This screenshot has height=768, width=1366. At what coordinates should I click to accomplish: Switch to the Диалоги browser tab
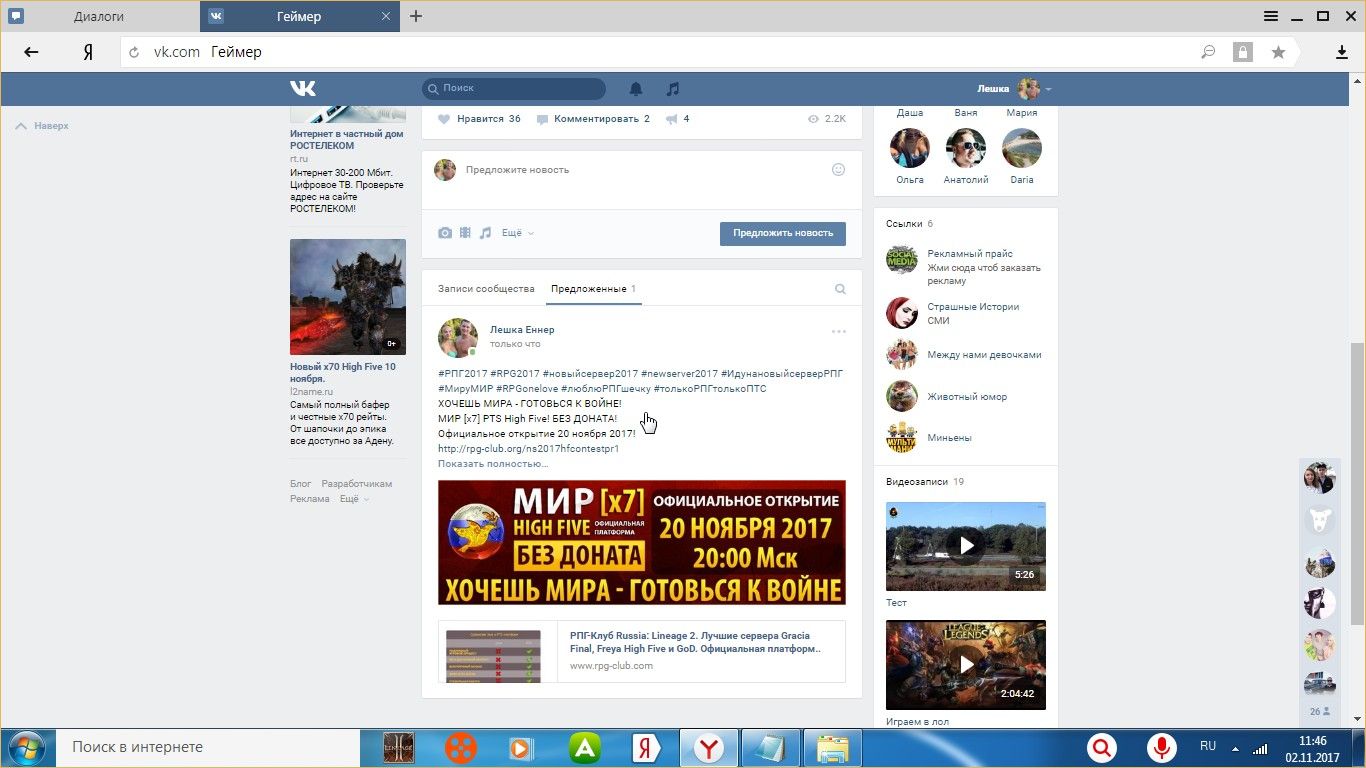[x=100, y=16]
